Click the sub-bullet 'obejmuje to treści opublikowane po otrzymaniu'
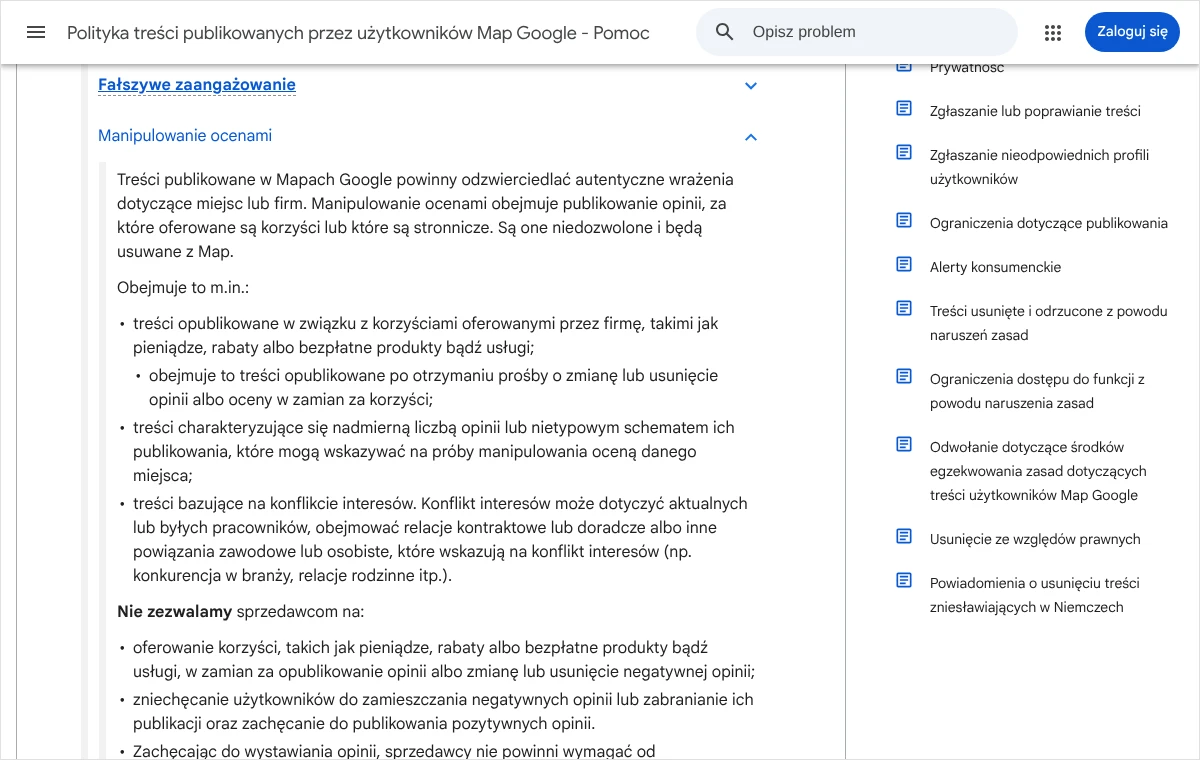Screen dimensions: 1200x760 coord(433,388)
